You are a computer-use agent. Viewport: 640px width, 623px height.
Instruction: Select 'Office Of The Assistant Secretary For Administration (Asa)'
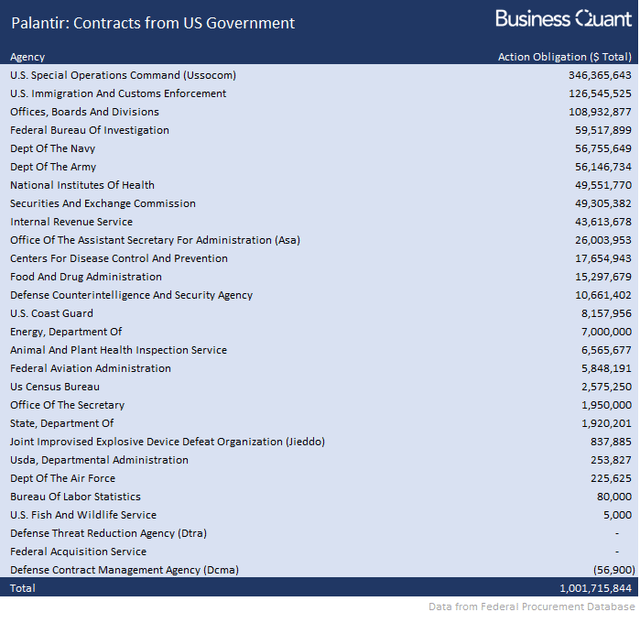[155, 240]
